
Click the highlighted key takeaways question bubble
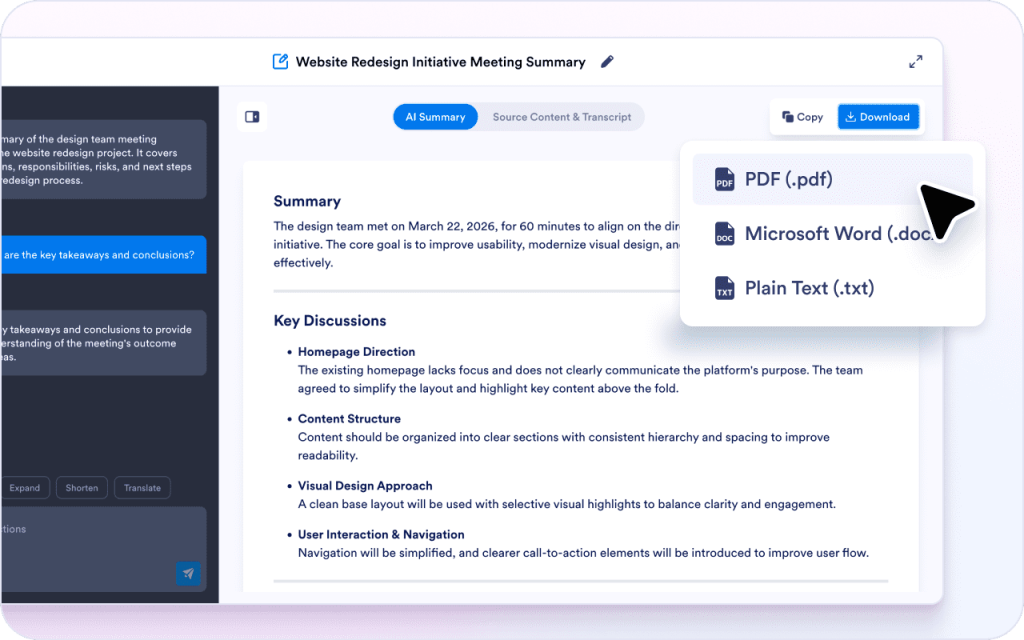pos(100,254)
